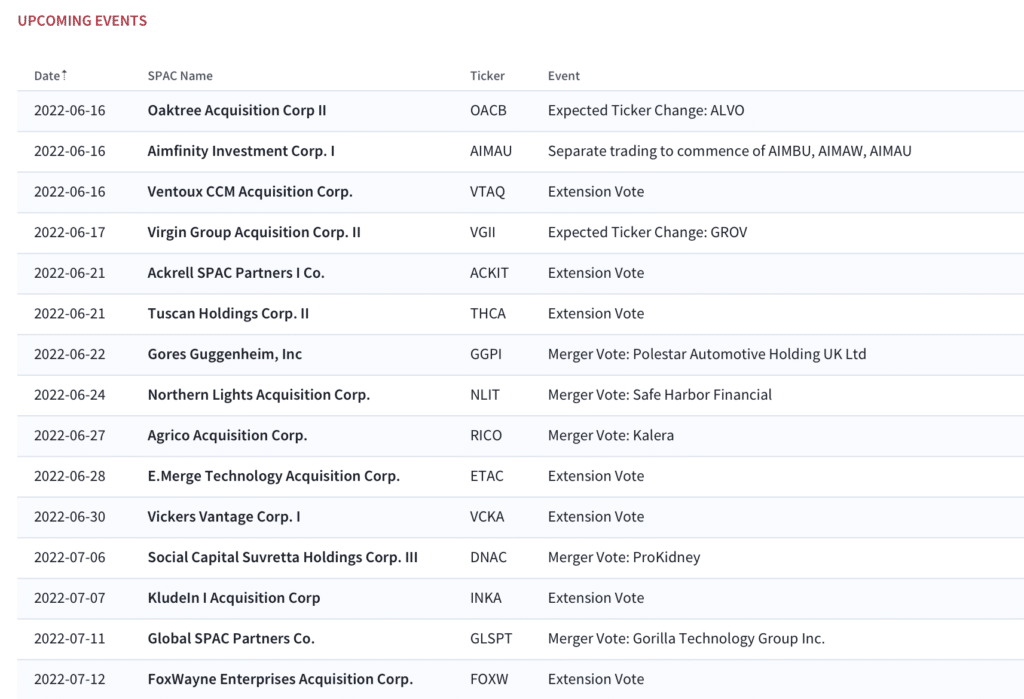
Task: Click Merger Vote: Kalera event
Action: [x=611, y=435]
